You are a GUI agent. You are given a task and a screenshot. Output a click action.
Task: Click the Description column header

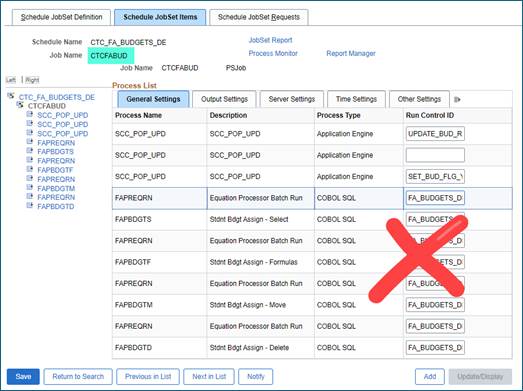click(228, 115)
